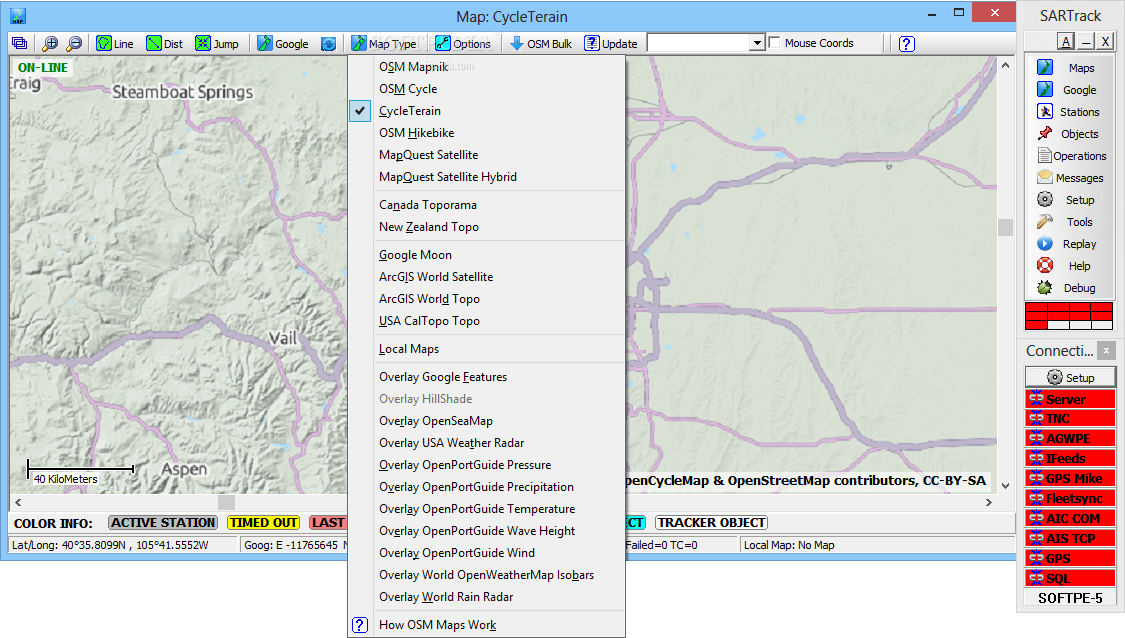Activate the Line measurement tool

pos(114,43)
